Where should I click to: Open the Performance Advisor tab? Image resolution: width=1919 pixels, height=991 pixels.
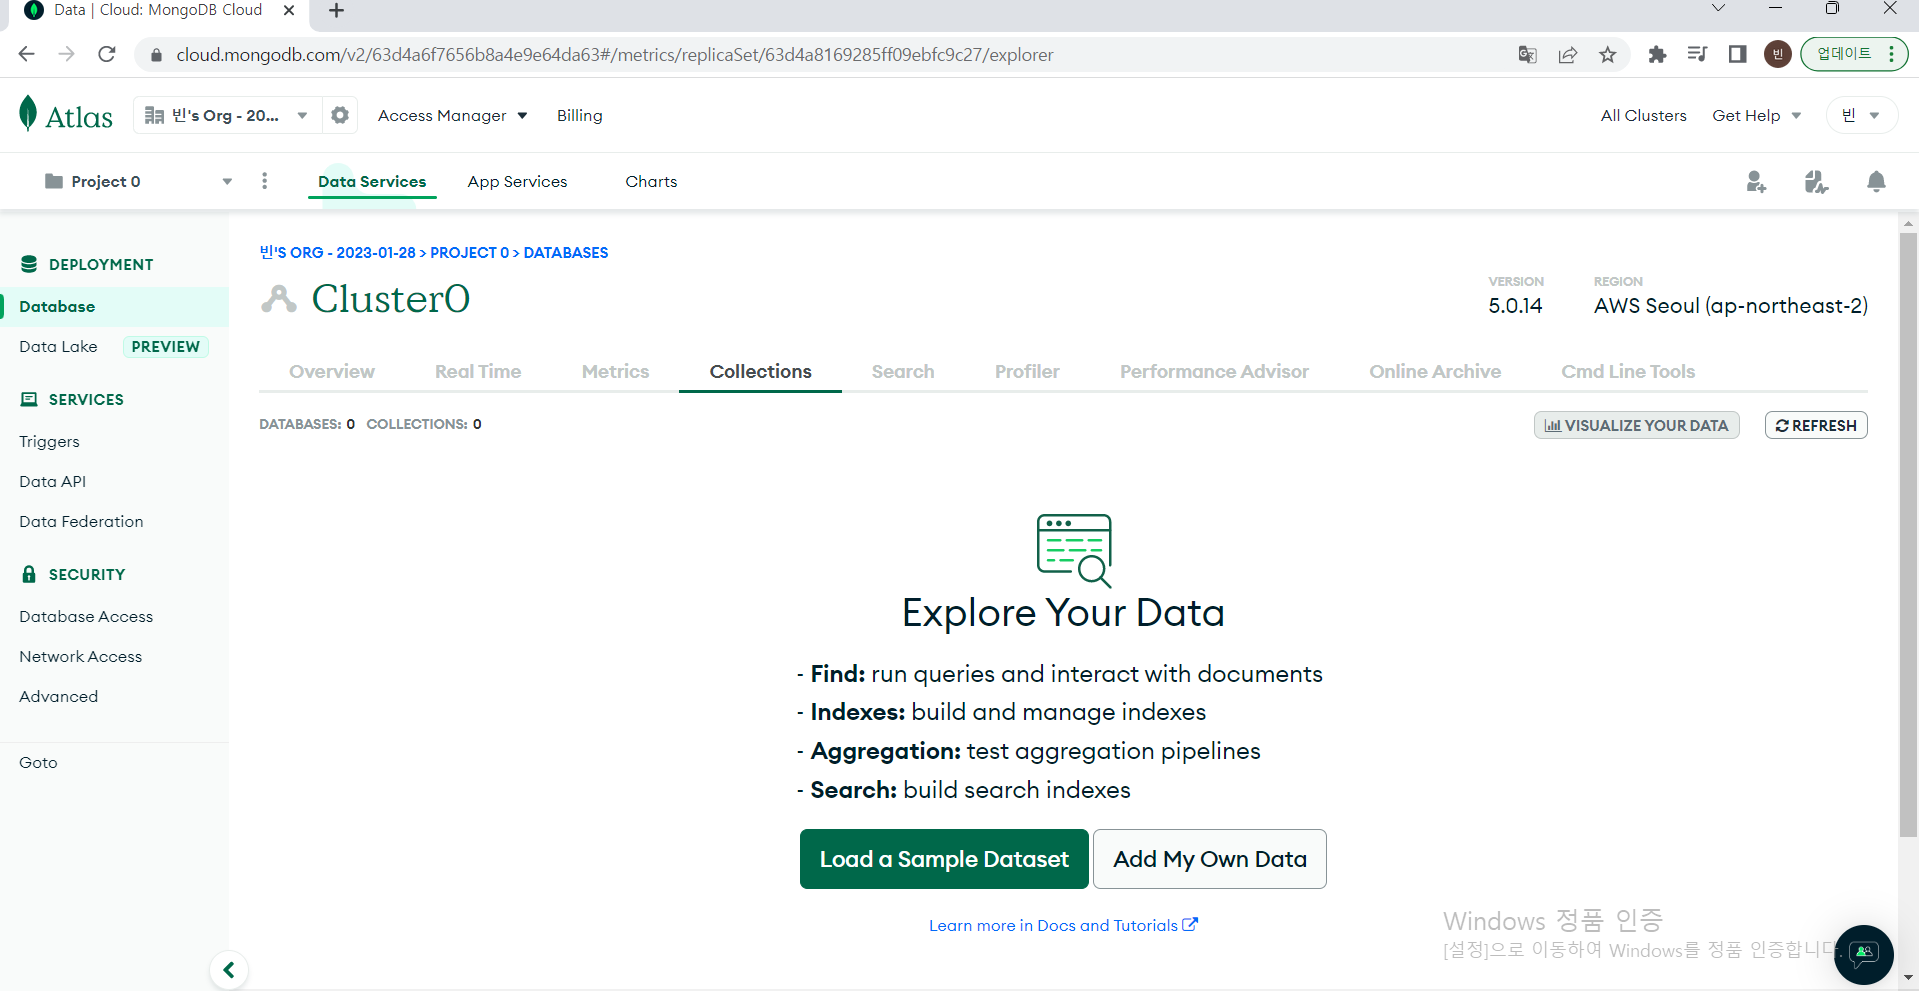[1214, 372]
